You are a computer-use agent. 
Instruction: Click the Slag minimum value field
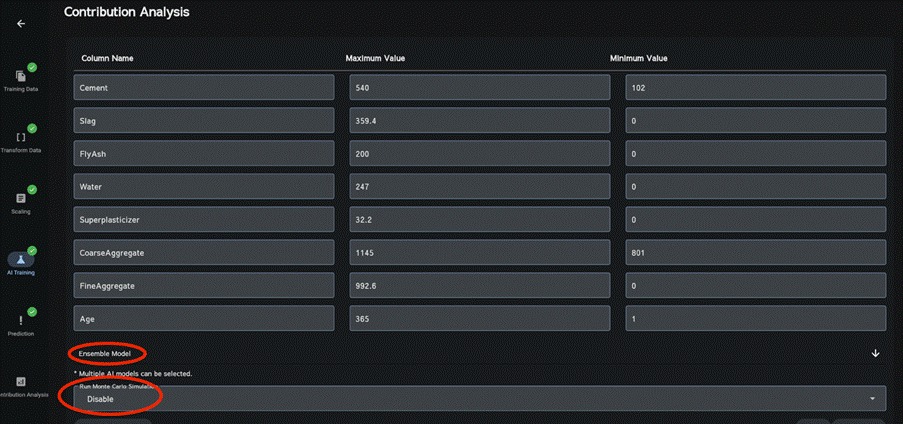pyautogui.click(x=755, y=120)
